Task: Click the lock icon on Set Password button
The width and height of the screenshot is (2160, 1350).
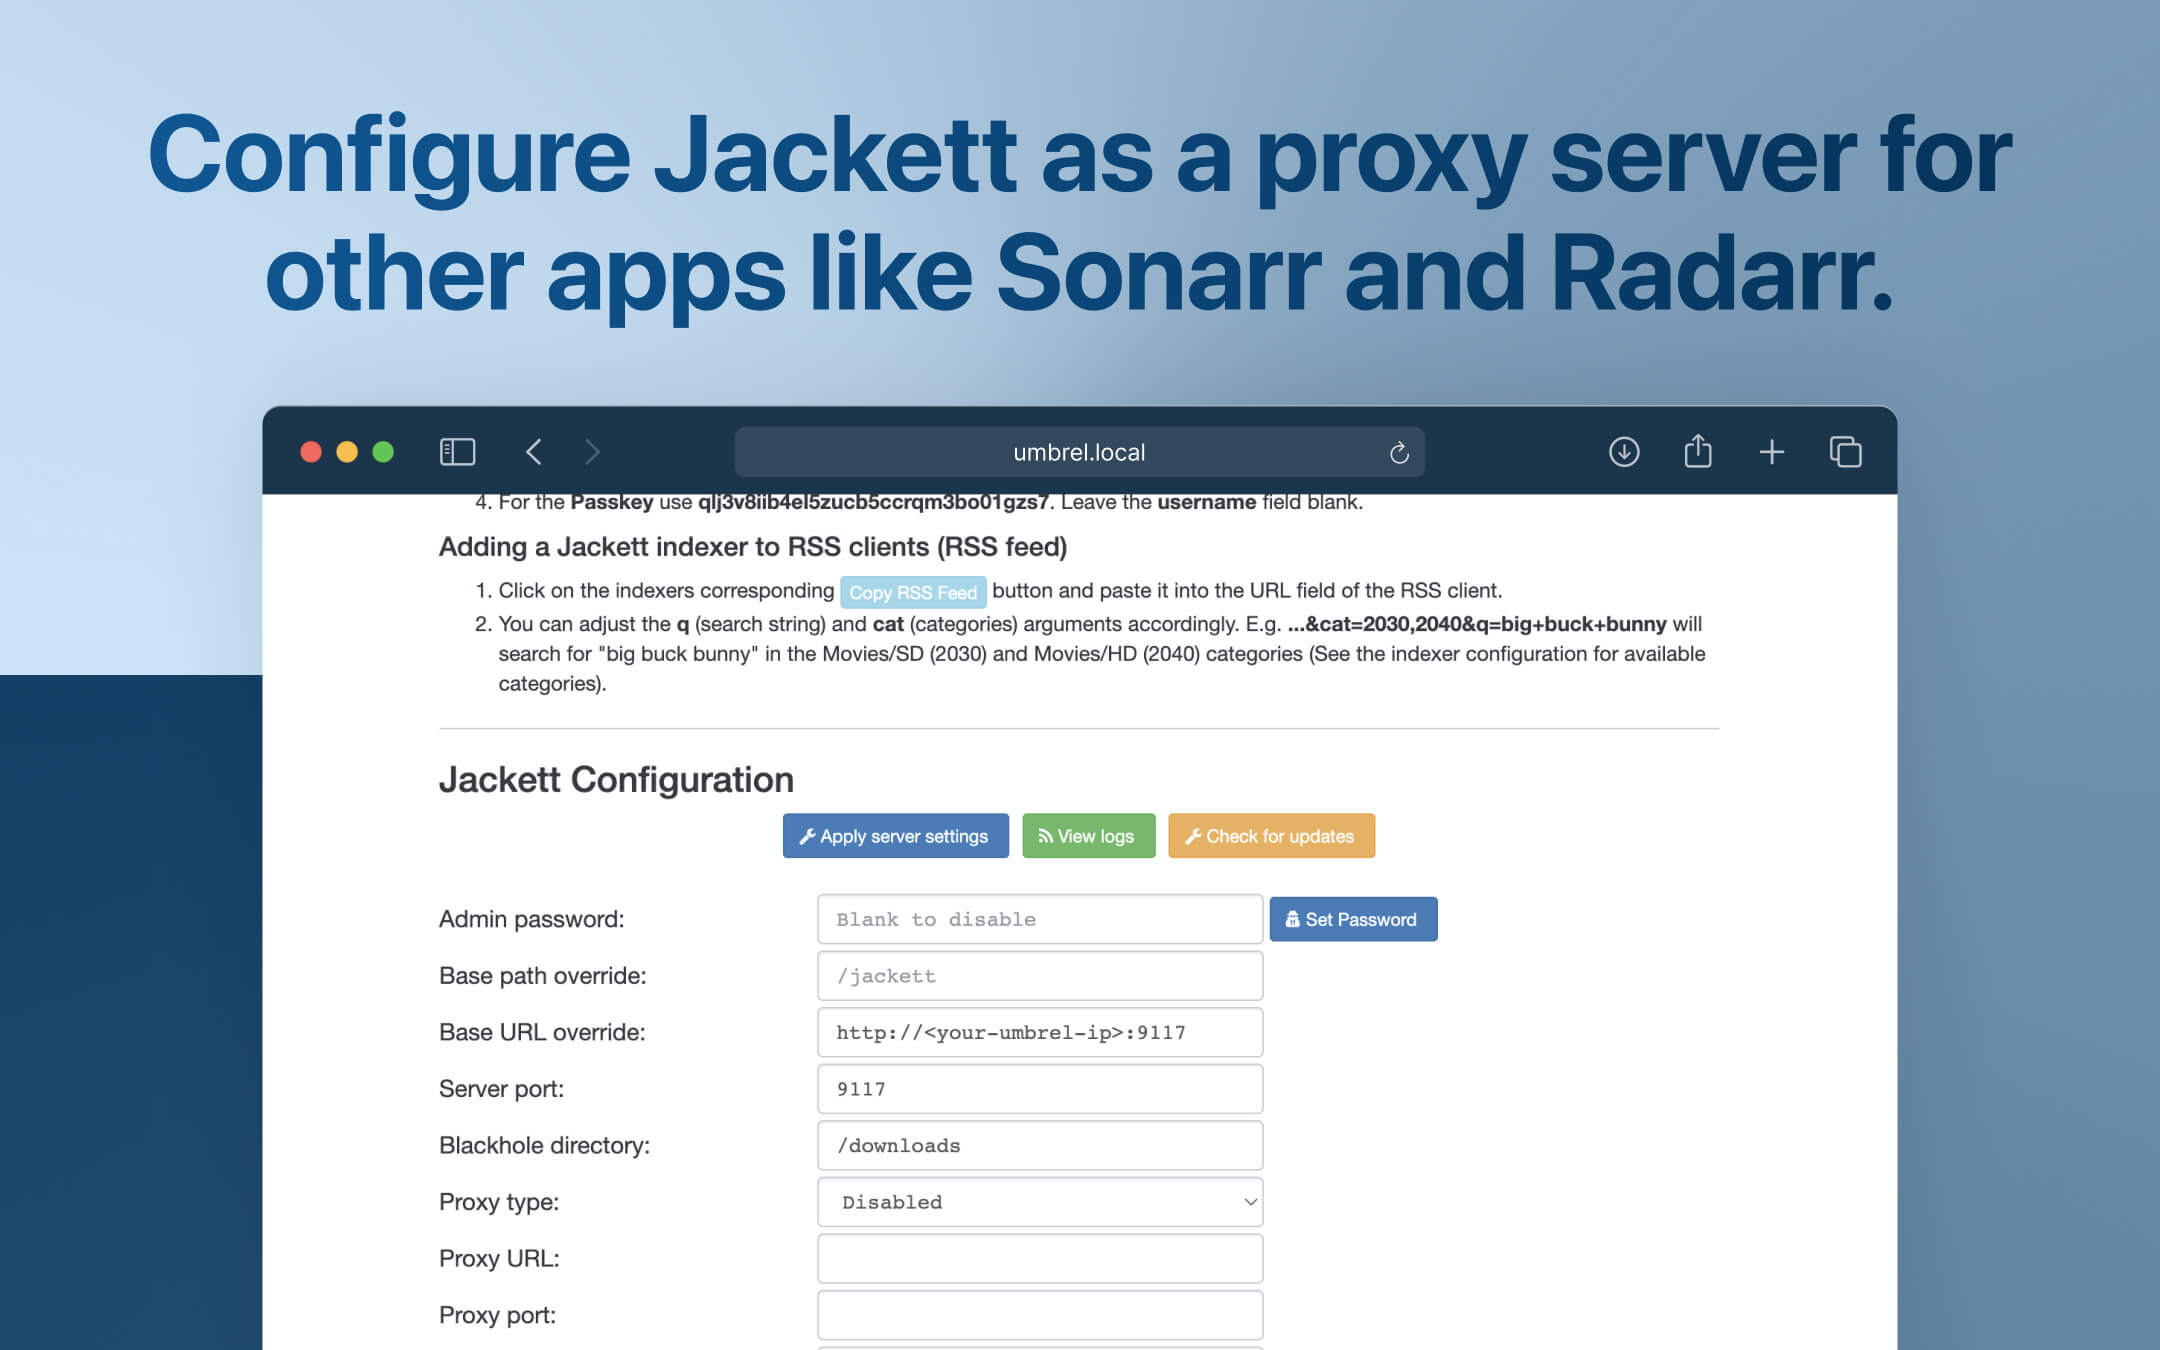Action: coord(1292,919)
